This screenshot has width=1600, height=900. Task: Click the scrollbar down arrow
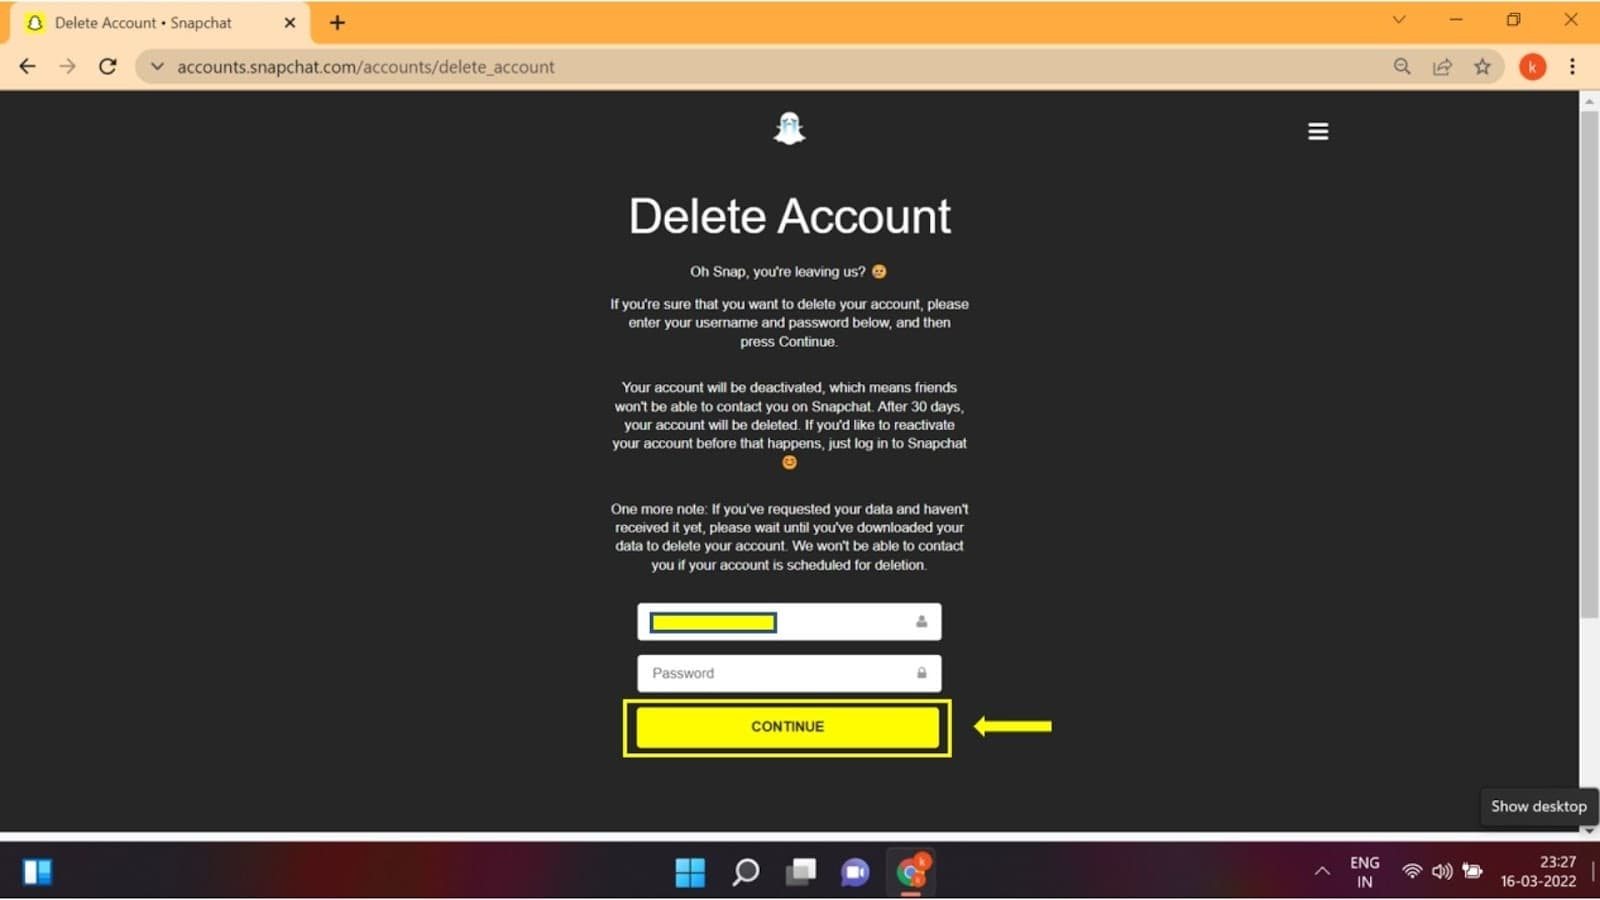tap(1589, 830)
